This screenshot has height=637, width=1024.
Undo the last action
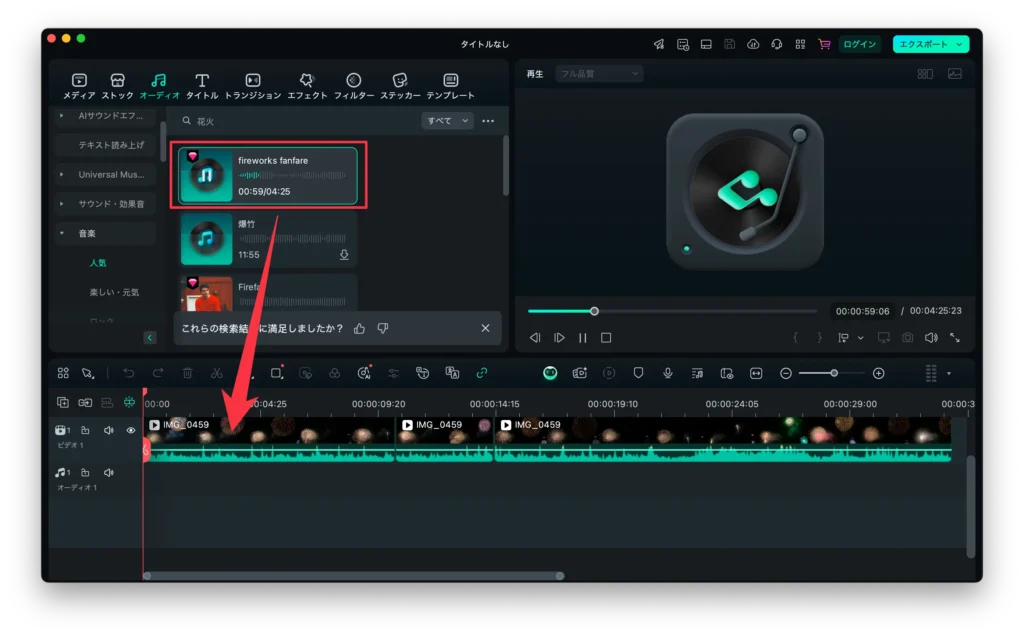coord(130,373)
